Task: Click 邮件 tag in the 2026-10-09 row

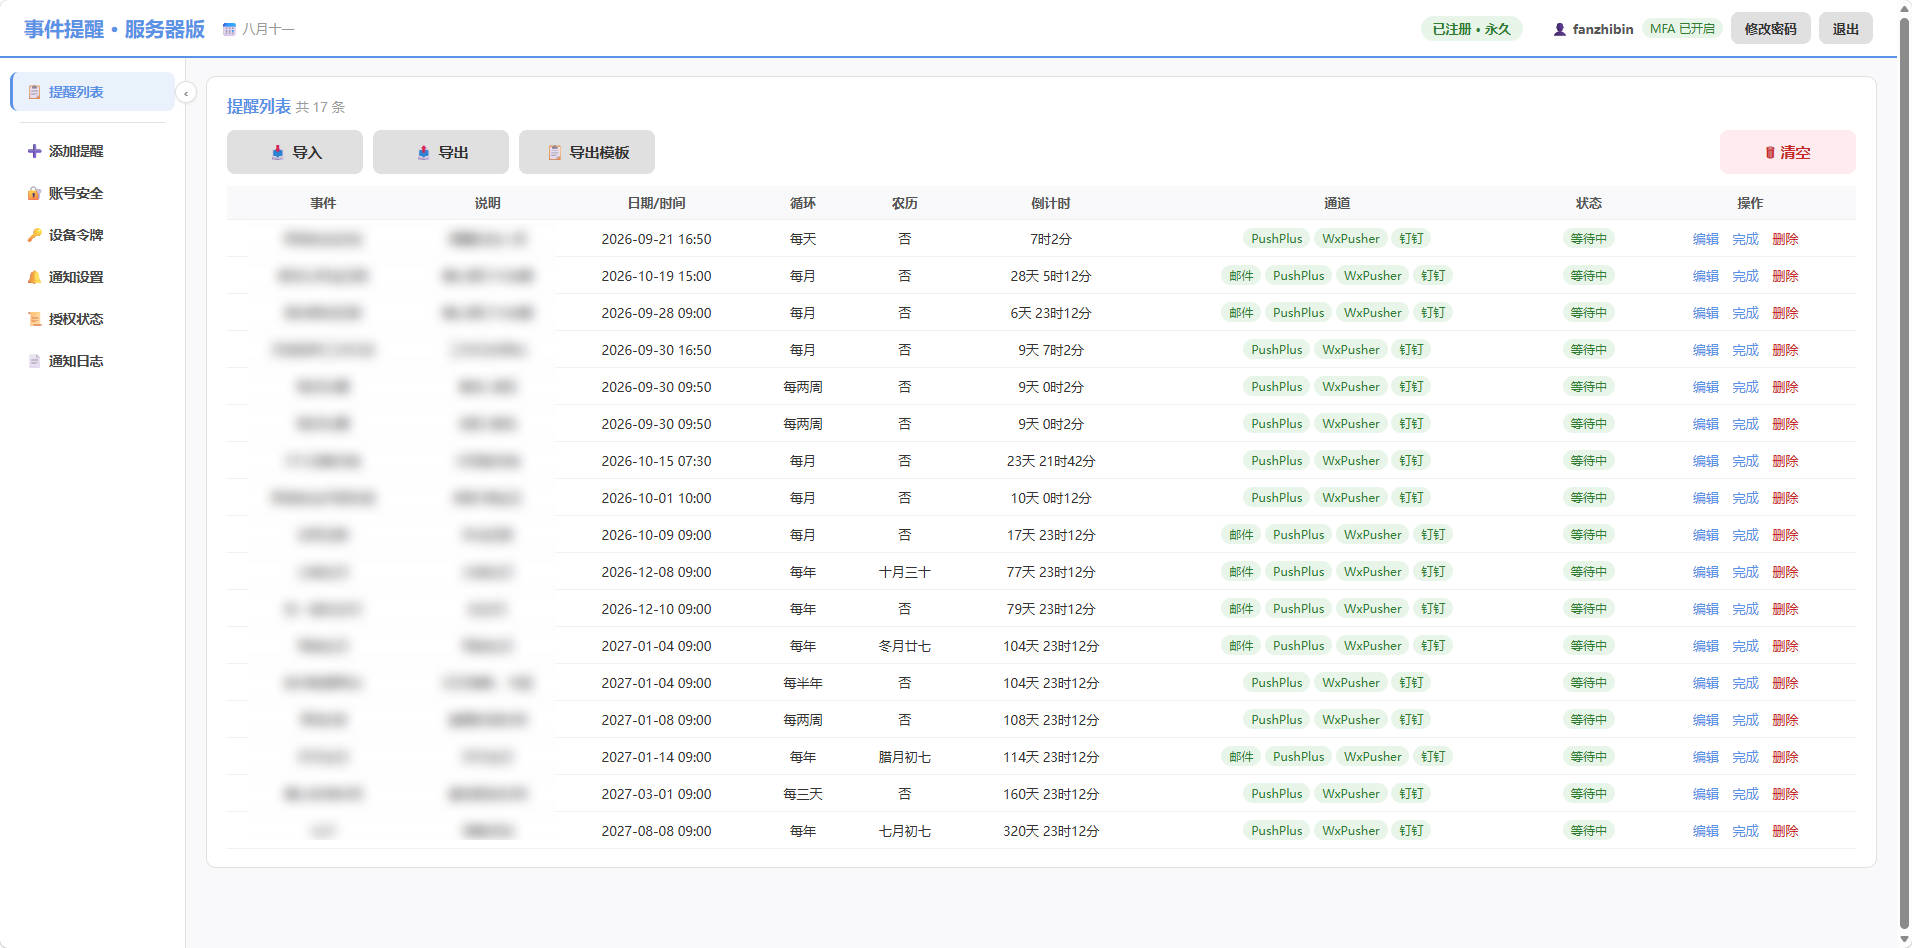Action: tap(1241, 535)
